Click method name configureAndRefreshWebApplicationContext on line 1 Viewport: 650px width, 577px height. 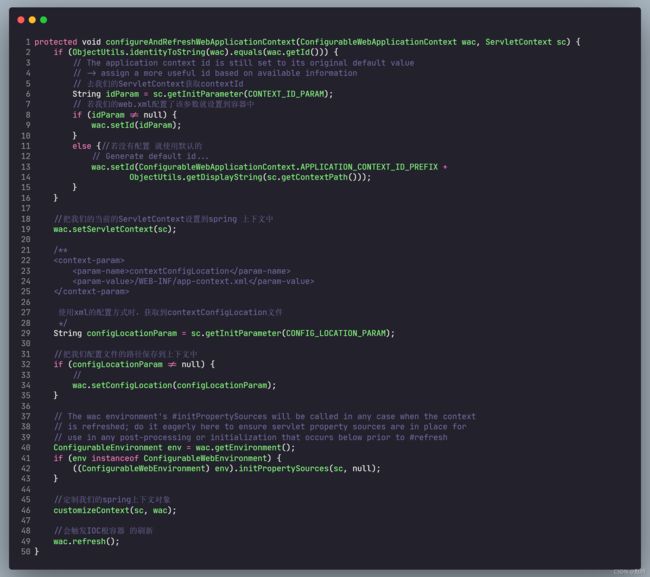pyautogui.click(x=200, y=42)
